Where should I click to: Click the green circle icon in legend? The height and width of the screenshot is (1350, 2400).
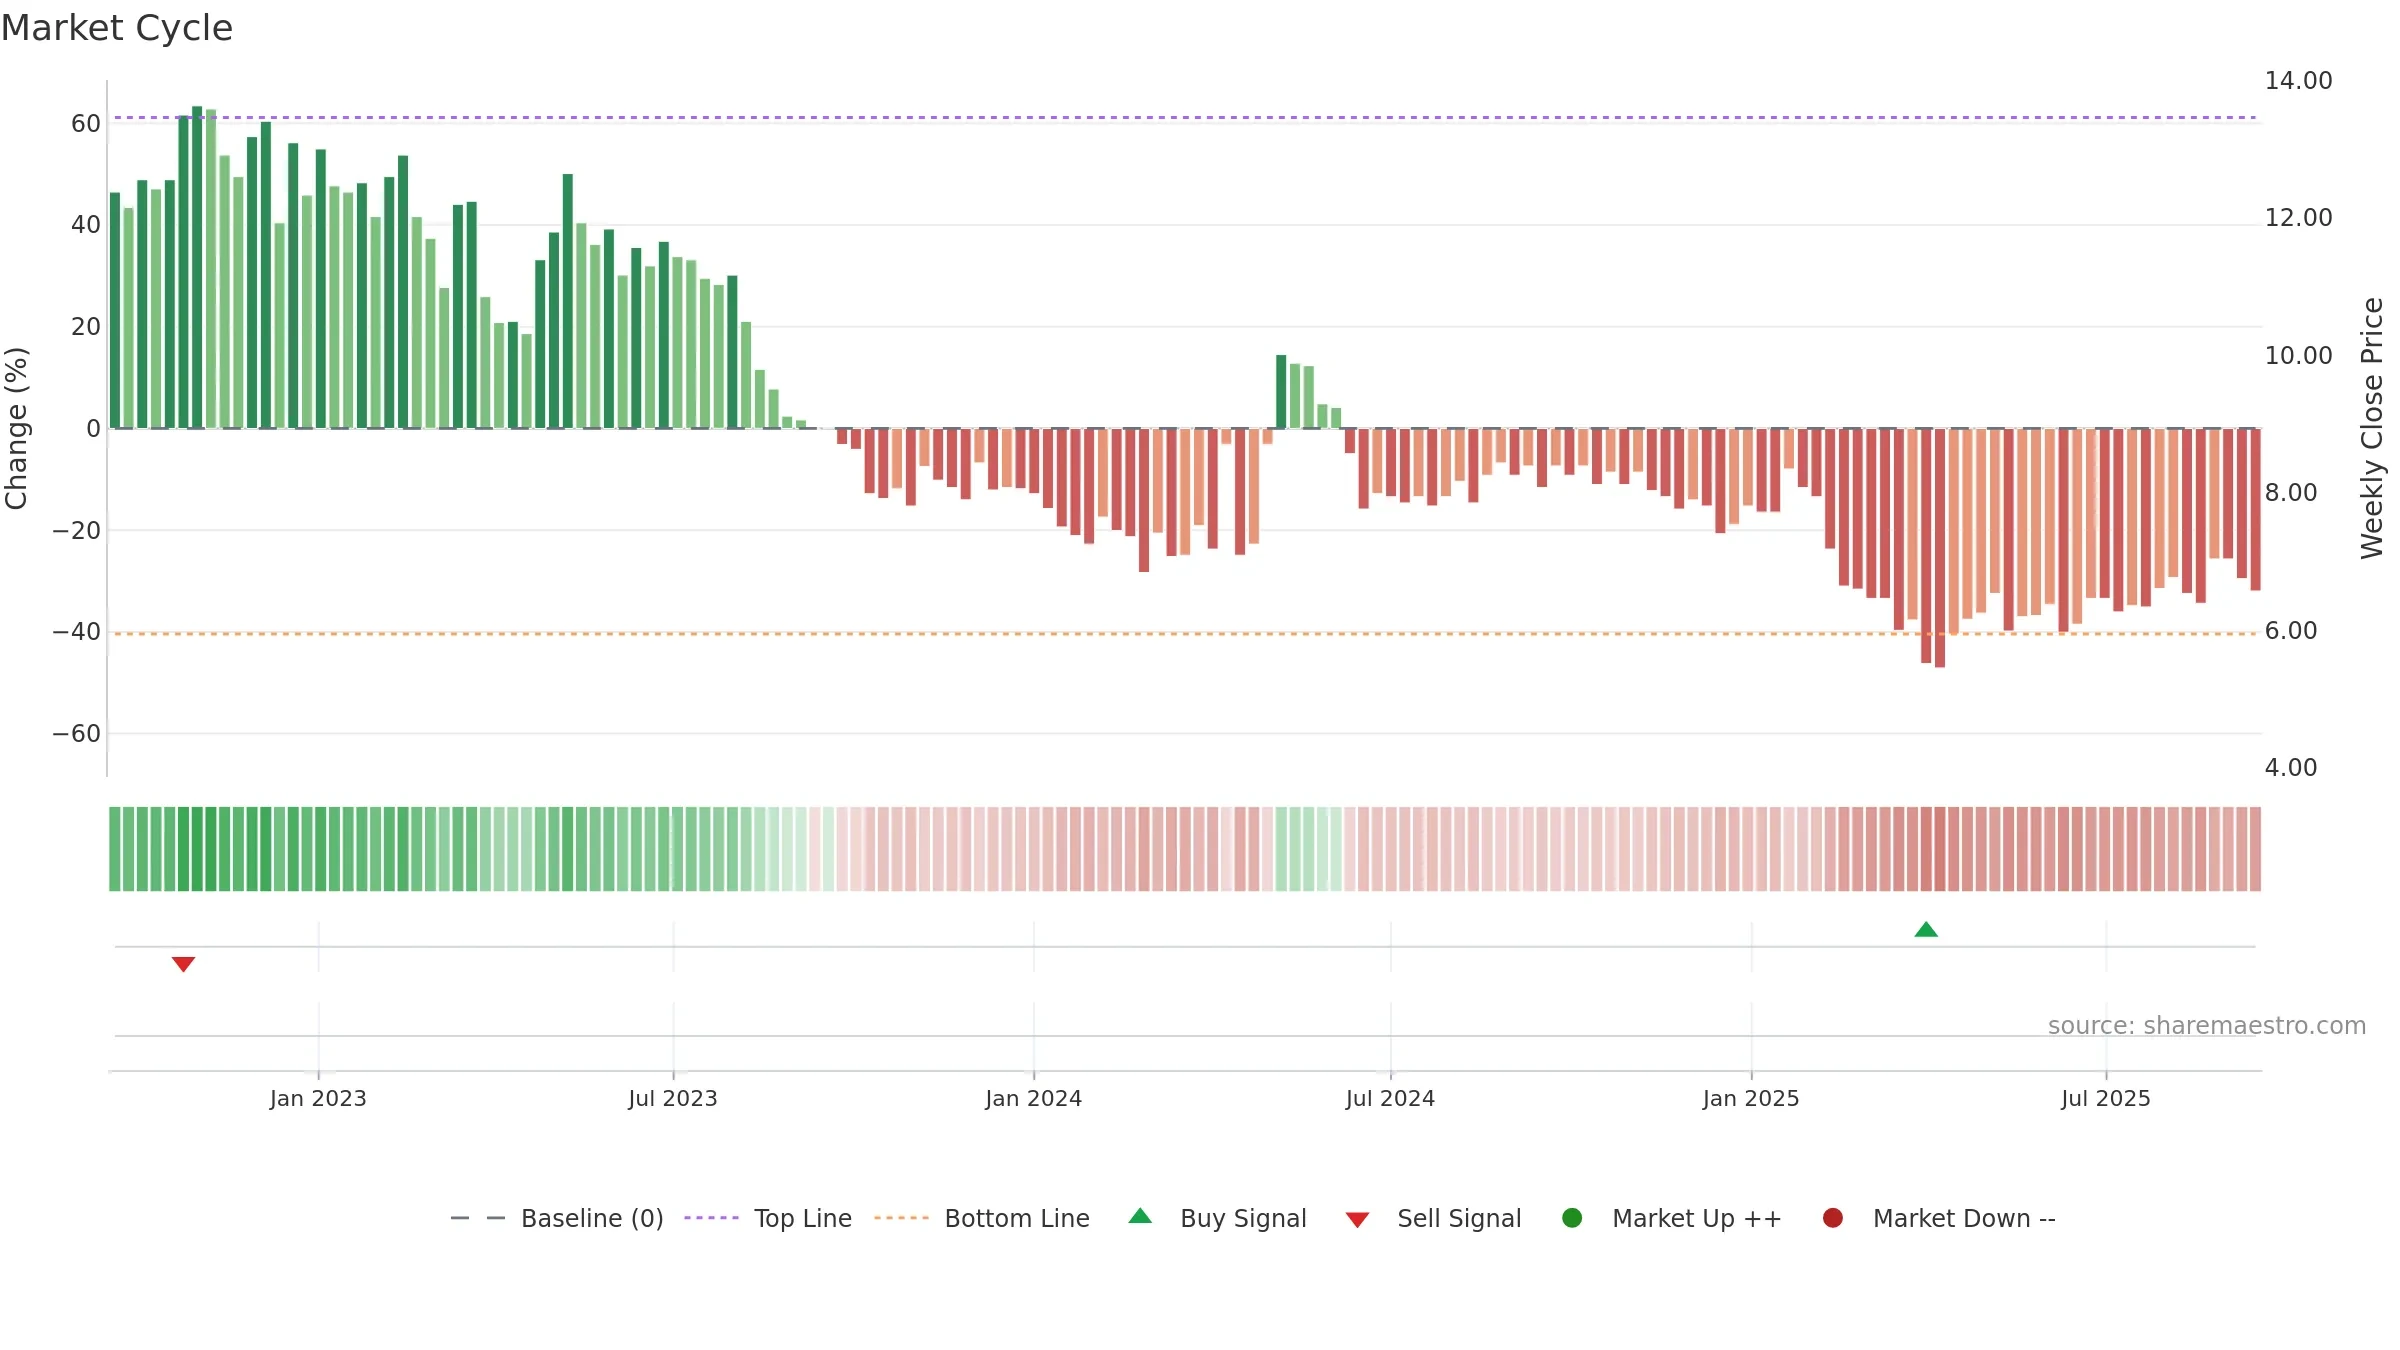click(x=1572, y=1218)
